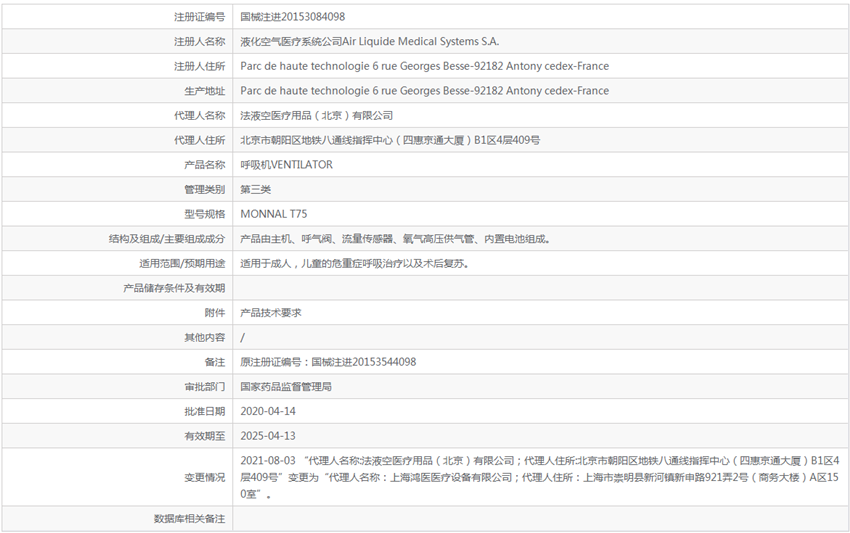Select the composition text 产品由主机、呼气阀
This screenshot has width=850, height=533.
pos(286,239)
